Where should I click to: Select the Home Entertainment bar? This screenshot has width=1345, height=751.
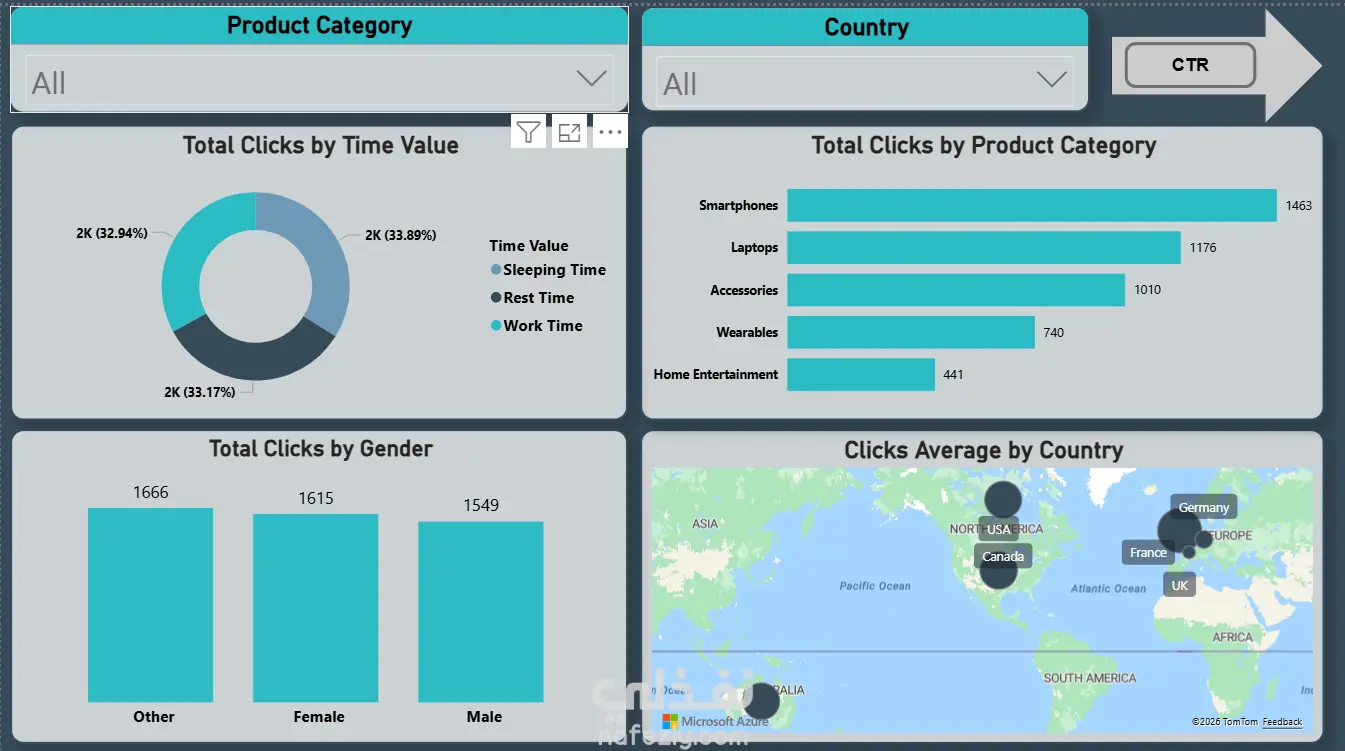tap(861, 375)
